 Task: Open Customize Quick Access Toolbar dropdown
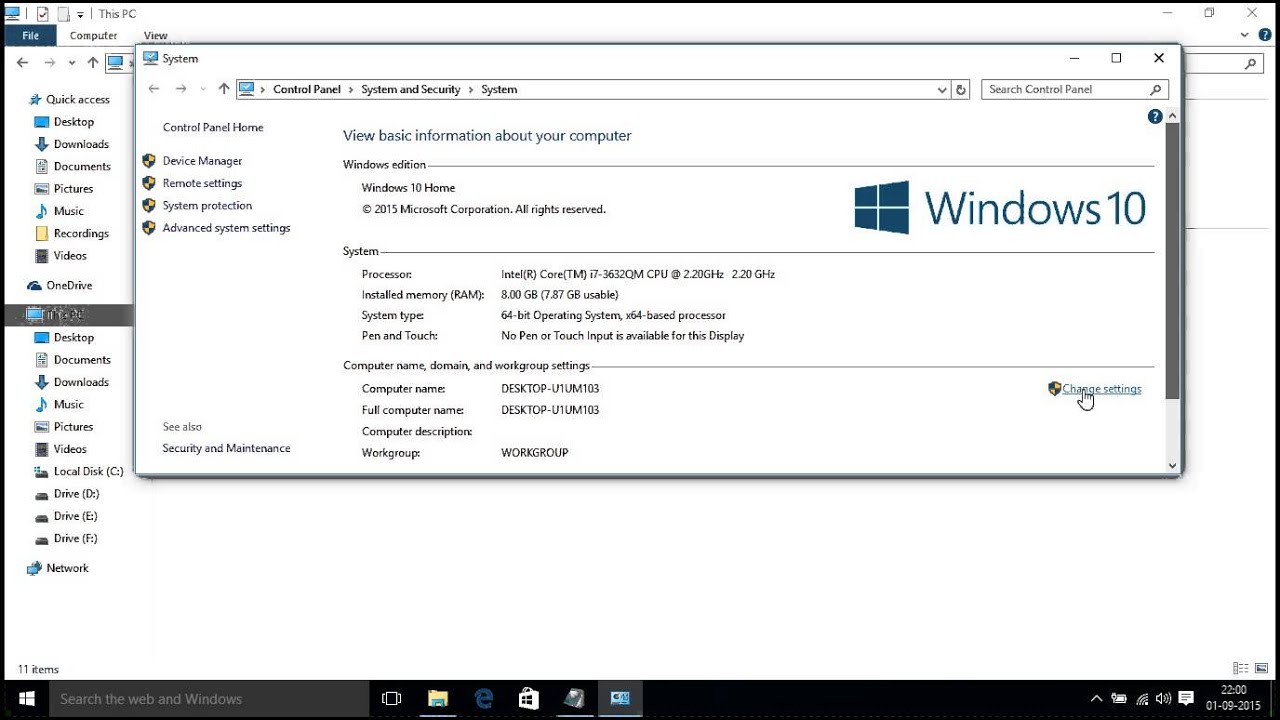[x=81, y=15]
